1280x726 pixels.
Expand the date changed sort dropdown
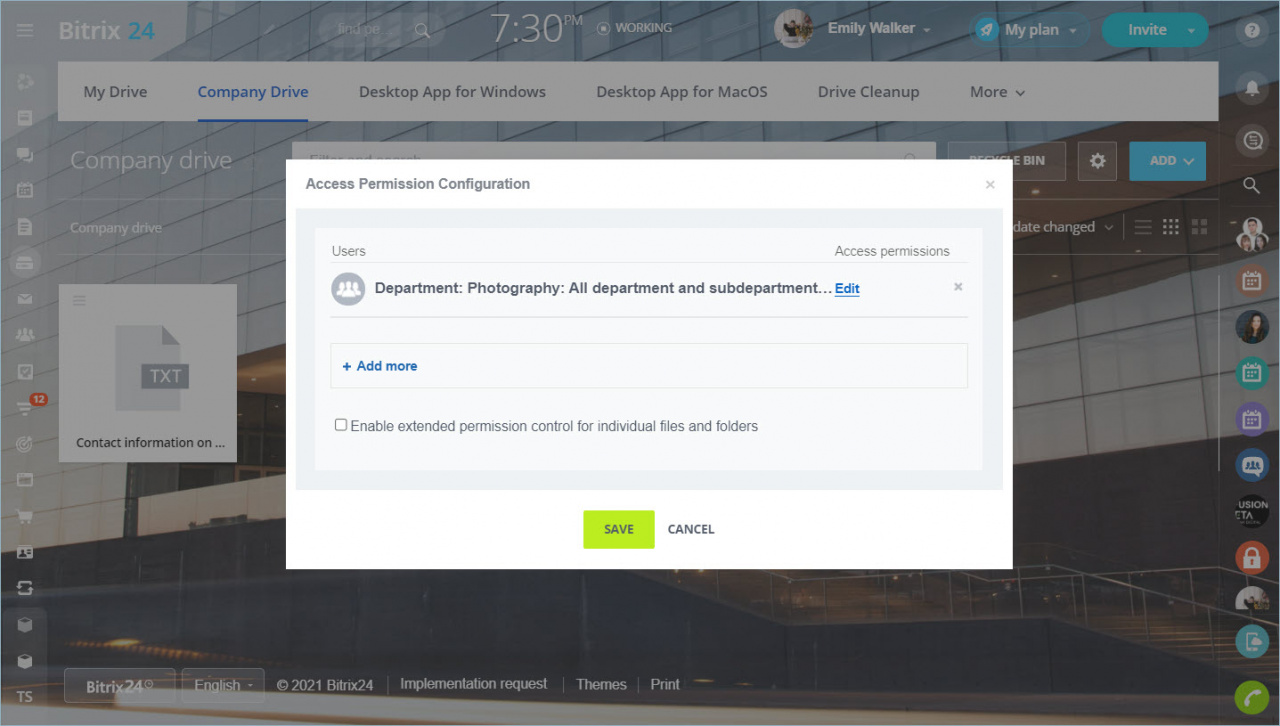point(1063,227)
